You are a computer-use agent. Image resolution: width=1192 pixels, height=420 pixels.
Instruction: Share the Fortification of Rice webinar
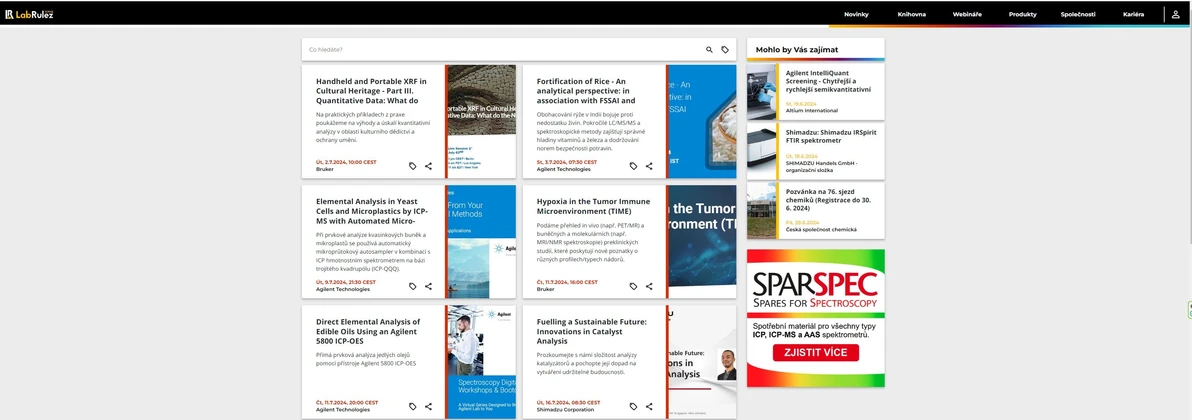click(x=649, y=166)
